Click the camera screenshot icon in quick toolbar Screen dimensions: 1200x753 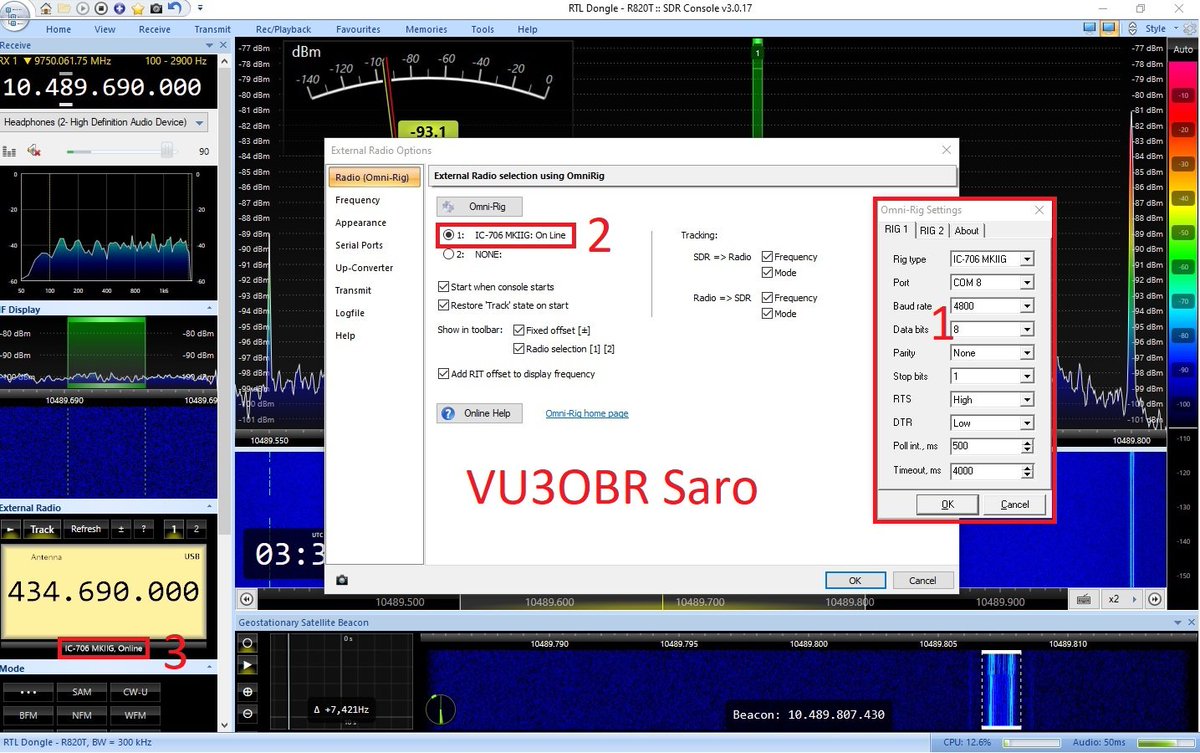point(156,9)
